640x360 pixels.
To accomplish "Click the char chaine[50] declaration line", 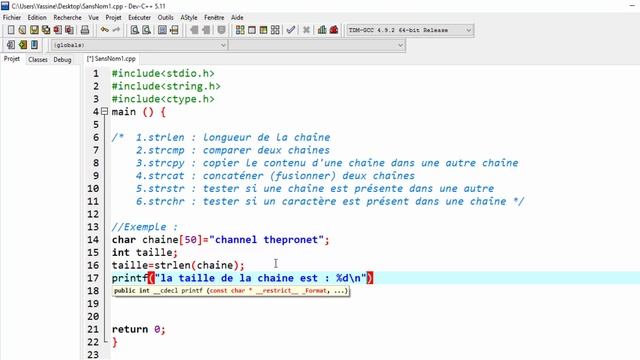I will (220, 240).
